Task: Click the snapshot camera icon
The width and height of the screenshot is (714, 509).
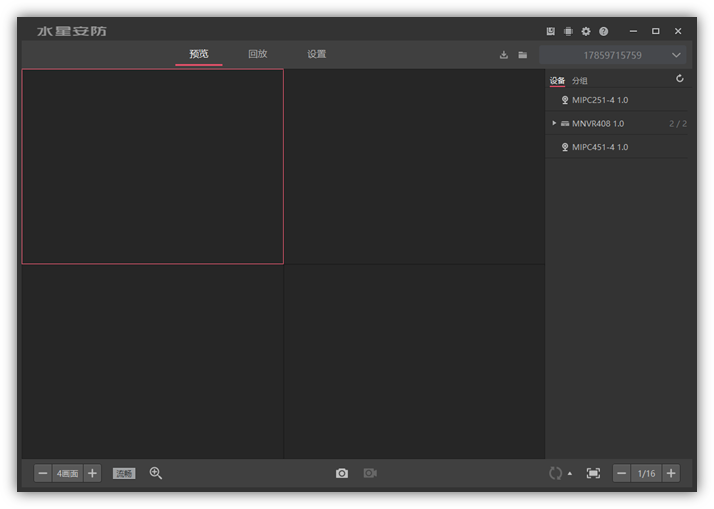Action: (342, 473)
